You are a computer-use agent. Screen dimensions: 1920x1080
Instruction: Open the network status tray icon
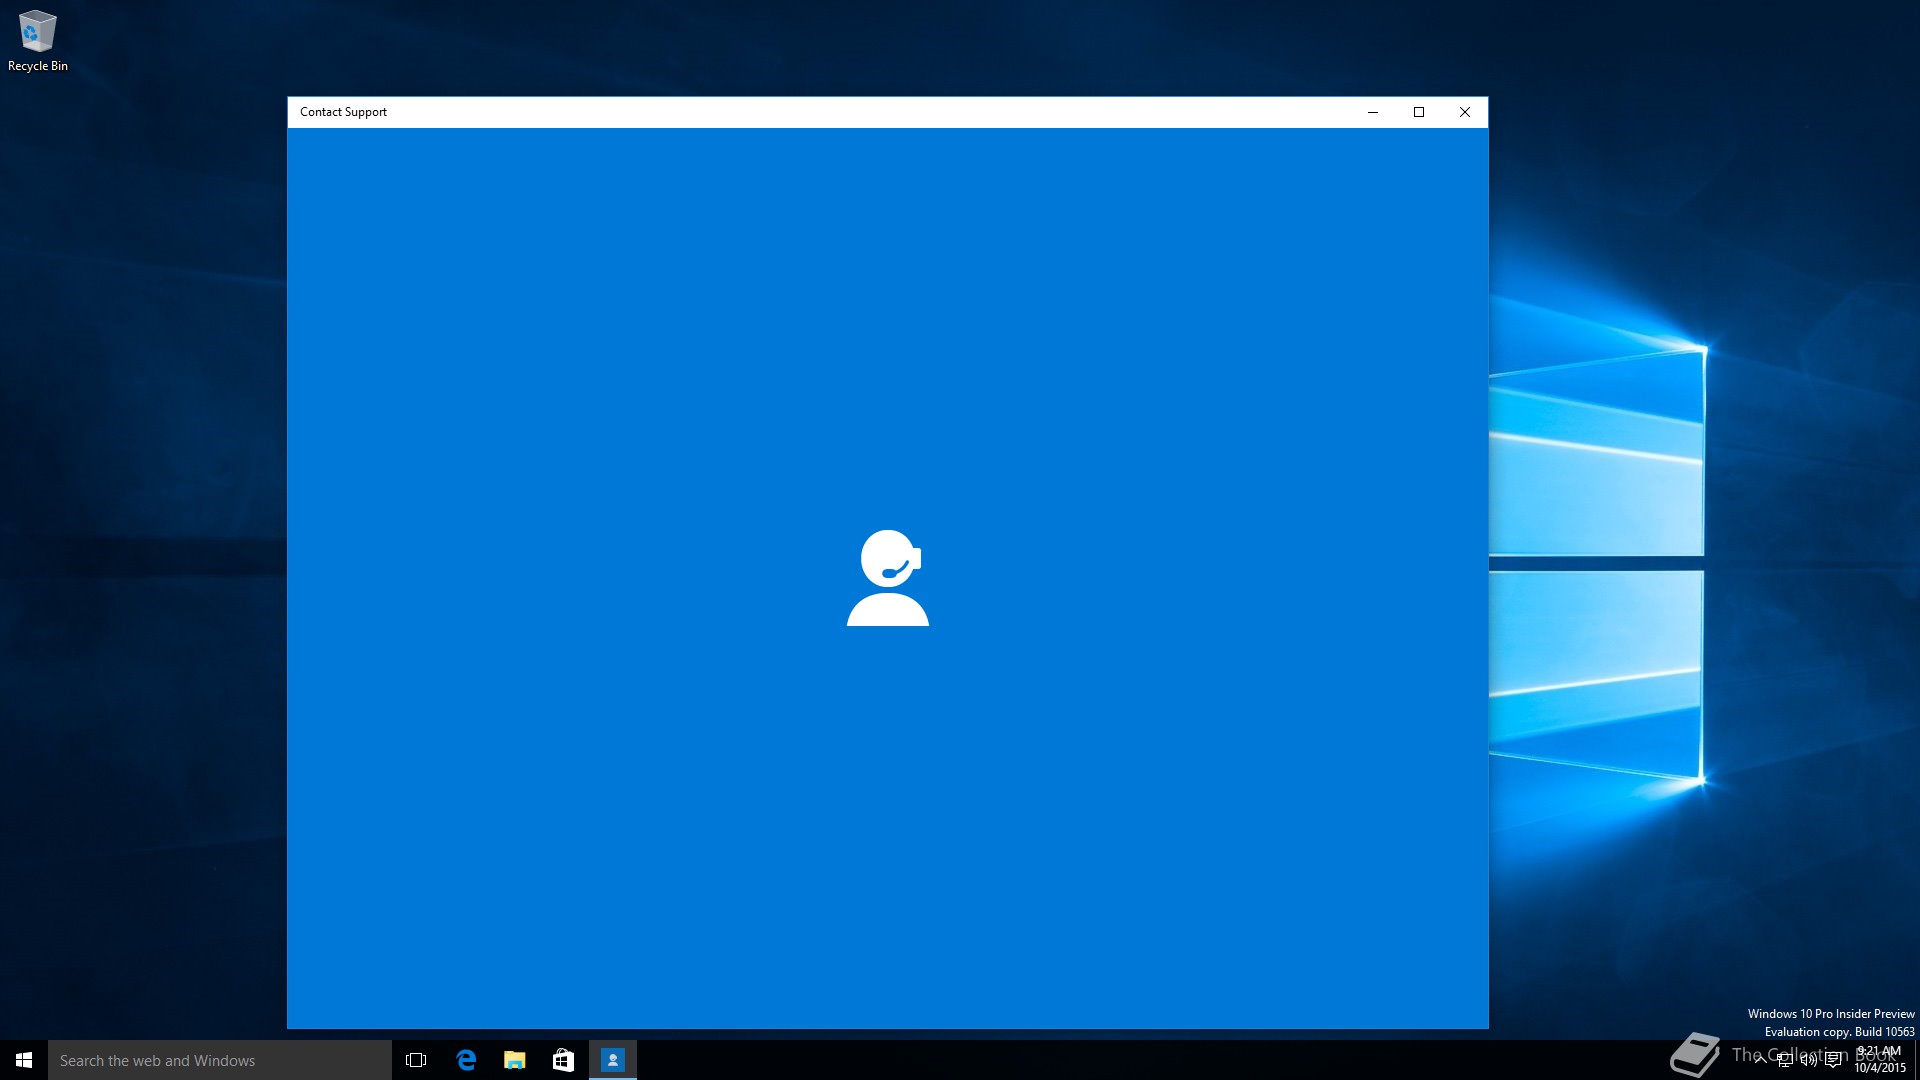[1785, 1060]
